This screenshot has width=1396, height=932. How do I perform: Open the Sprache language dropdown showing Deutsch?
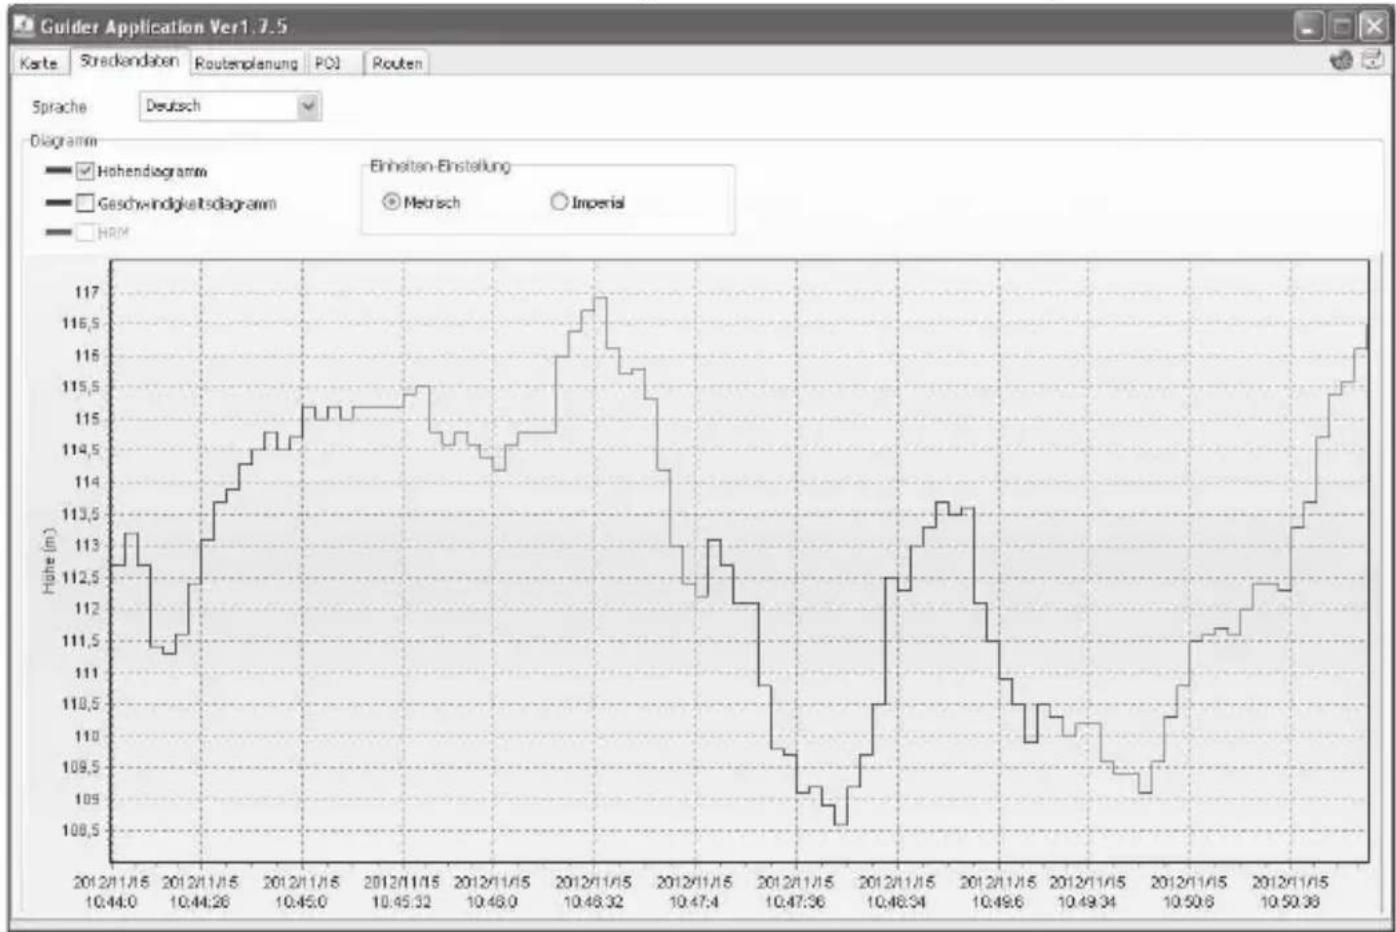pyautogui.click(x=230, y=106)
